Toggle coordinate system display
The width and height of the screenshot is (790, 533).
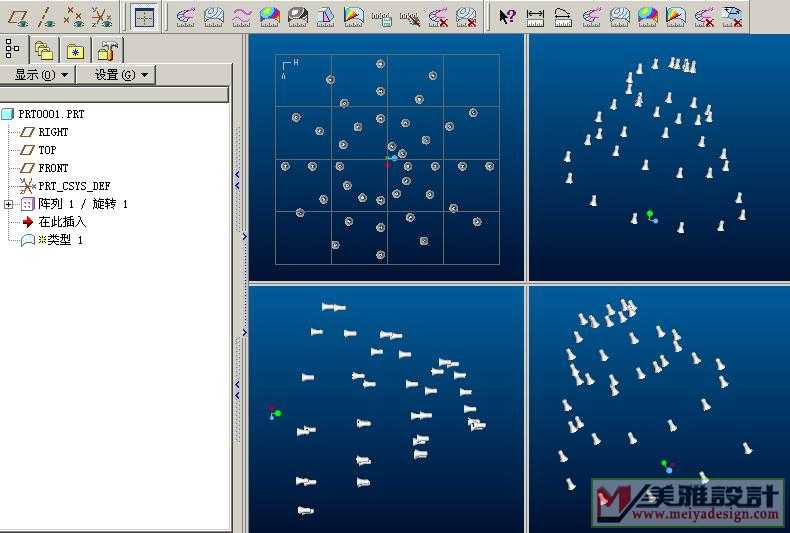click(x=102, y=17)
